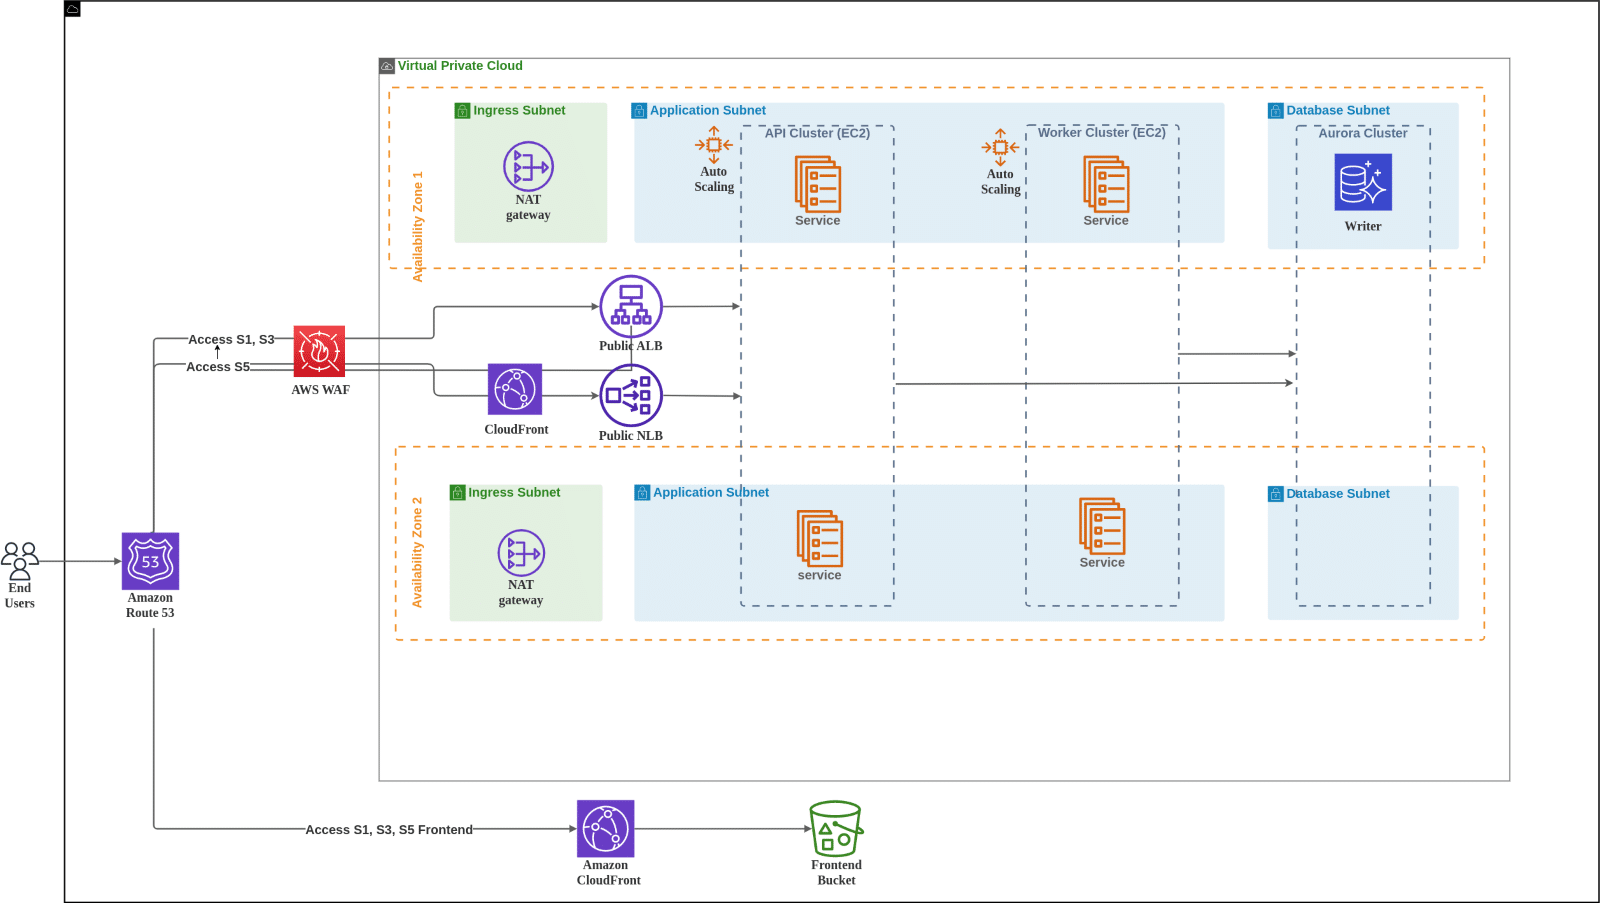Screen dimensions: 1600x903
Task: Select Auto Scaling icon beside Worker Cluster
Action: [x=1000, y=147]
